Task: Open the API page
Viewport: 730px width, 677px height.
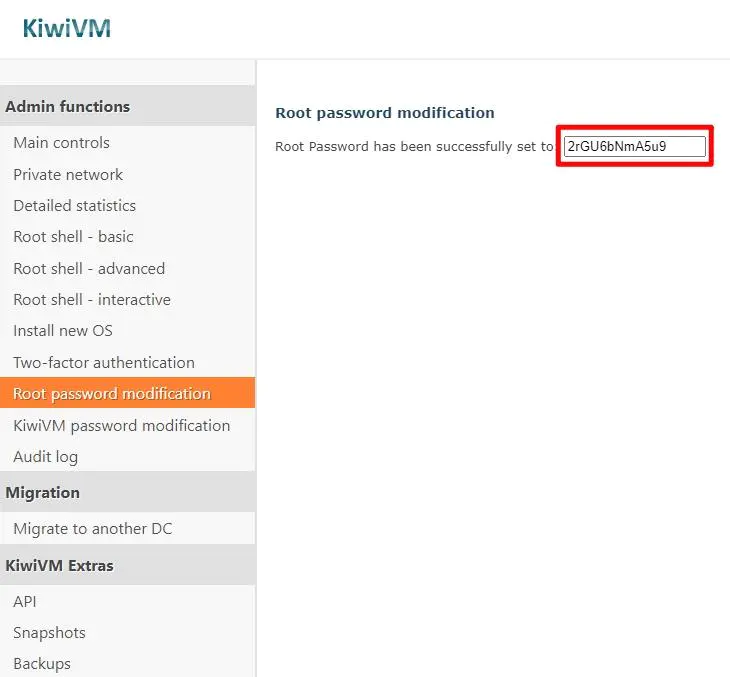Action: pos(25,602)
